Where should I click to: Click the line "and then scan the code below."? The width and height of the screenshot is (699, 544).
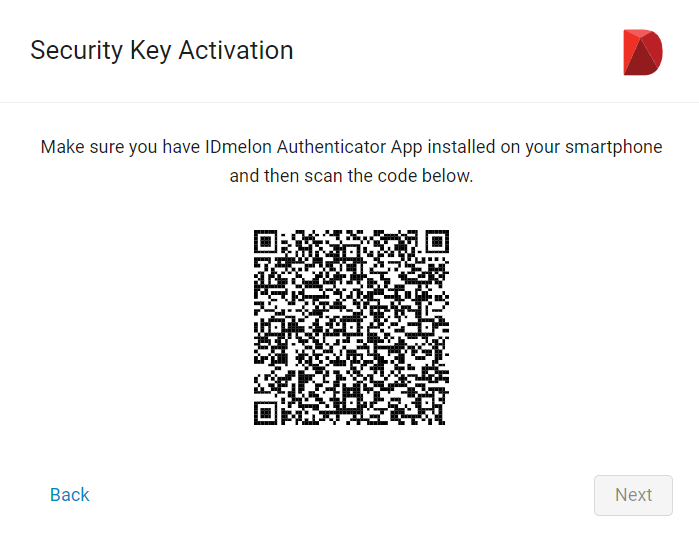[351, 176]
